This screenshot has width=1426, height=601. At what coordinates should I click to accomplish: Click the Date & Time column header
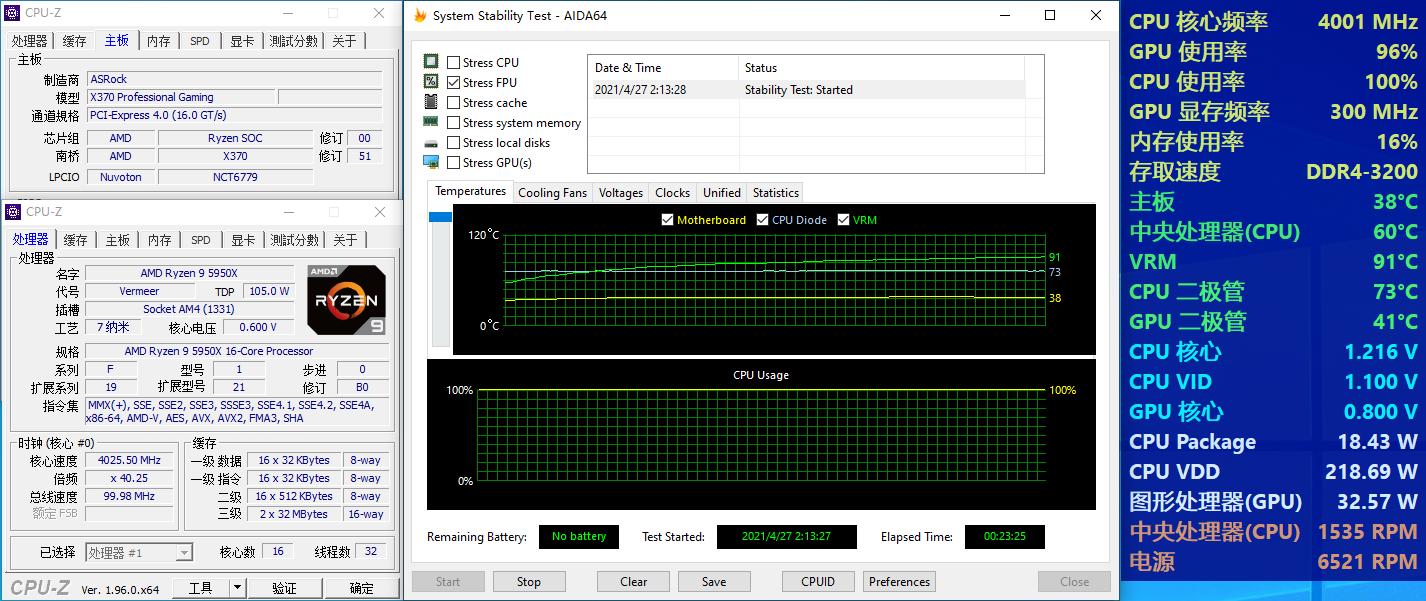click(663, 68)
